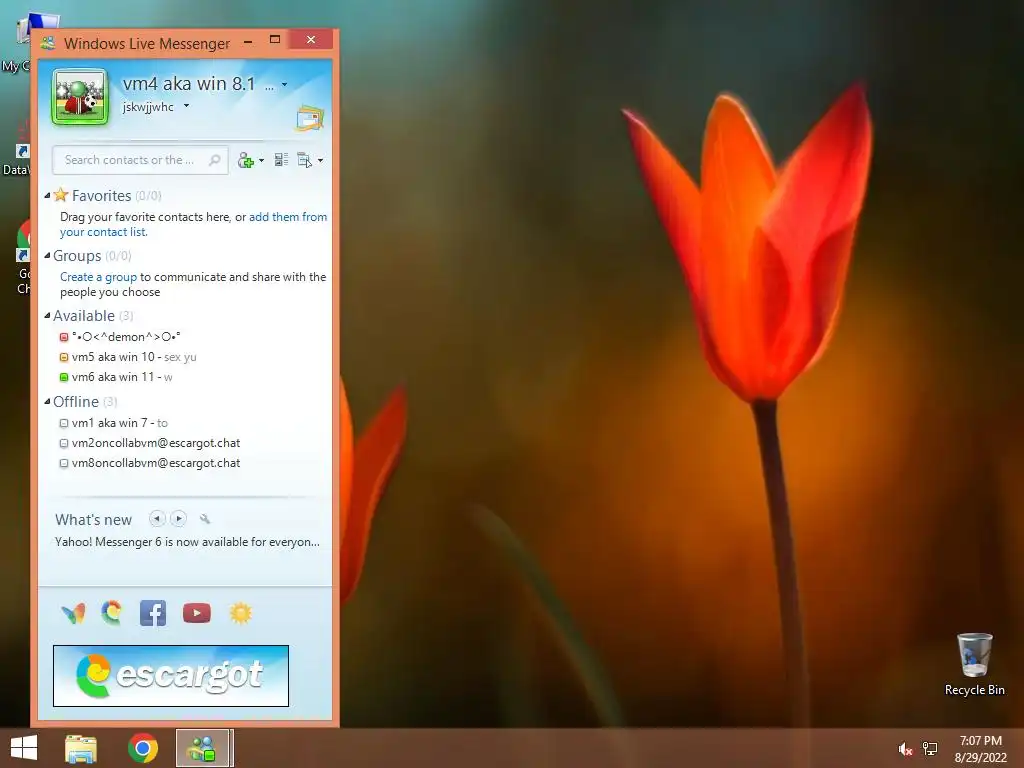Click Windows Live Messenger taskbar button
Viewport: 1024px width, 768px height.
click(x=203, y=748)
